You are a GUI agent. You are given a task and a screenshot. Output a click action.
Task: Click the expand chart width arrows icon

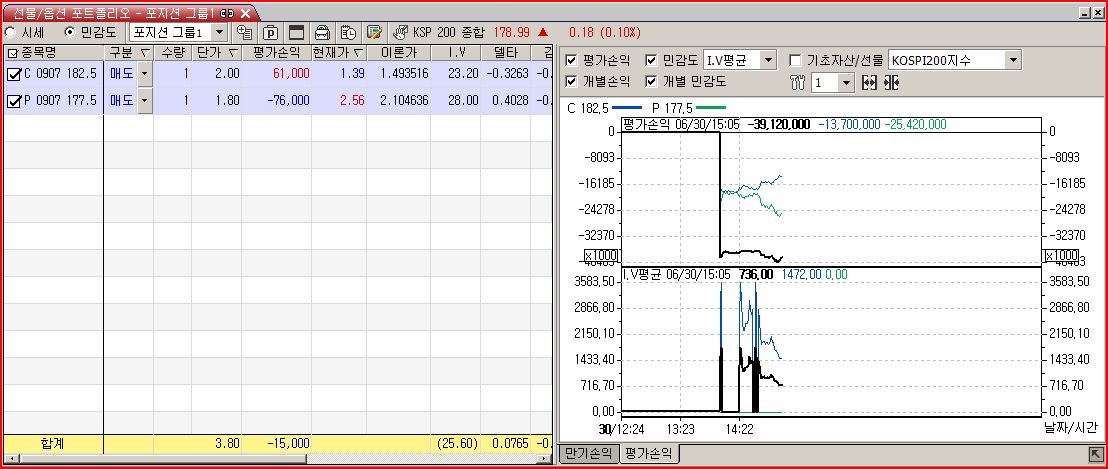tap(869, 83)
